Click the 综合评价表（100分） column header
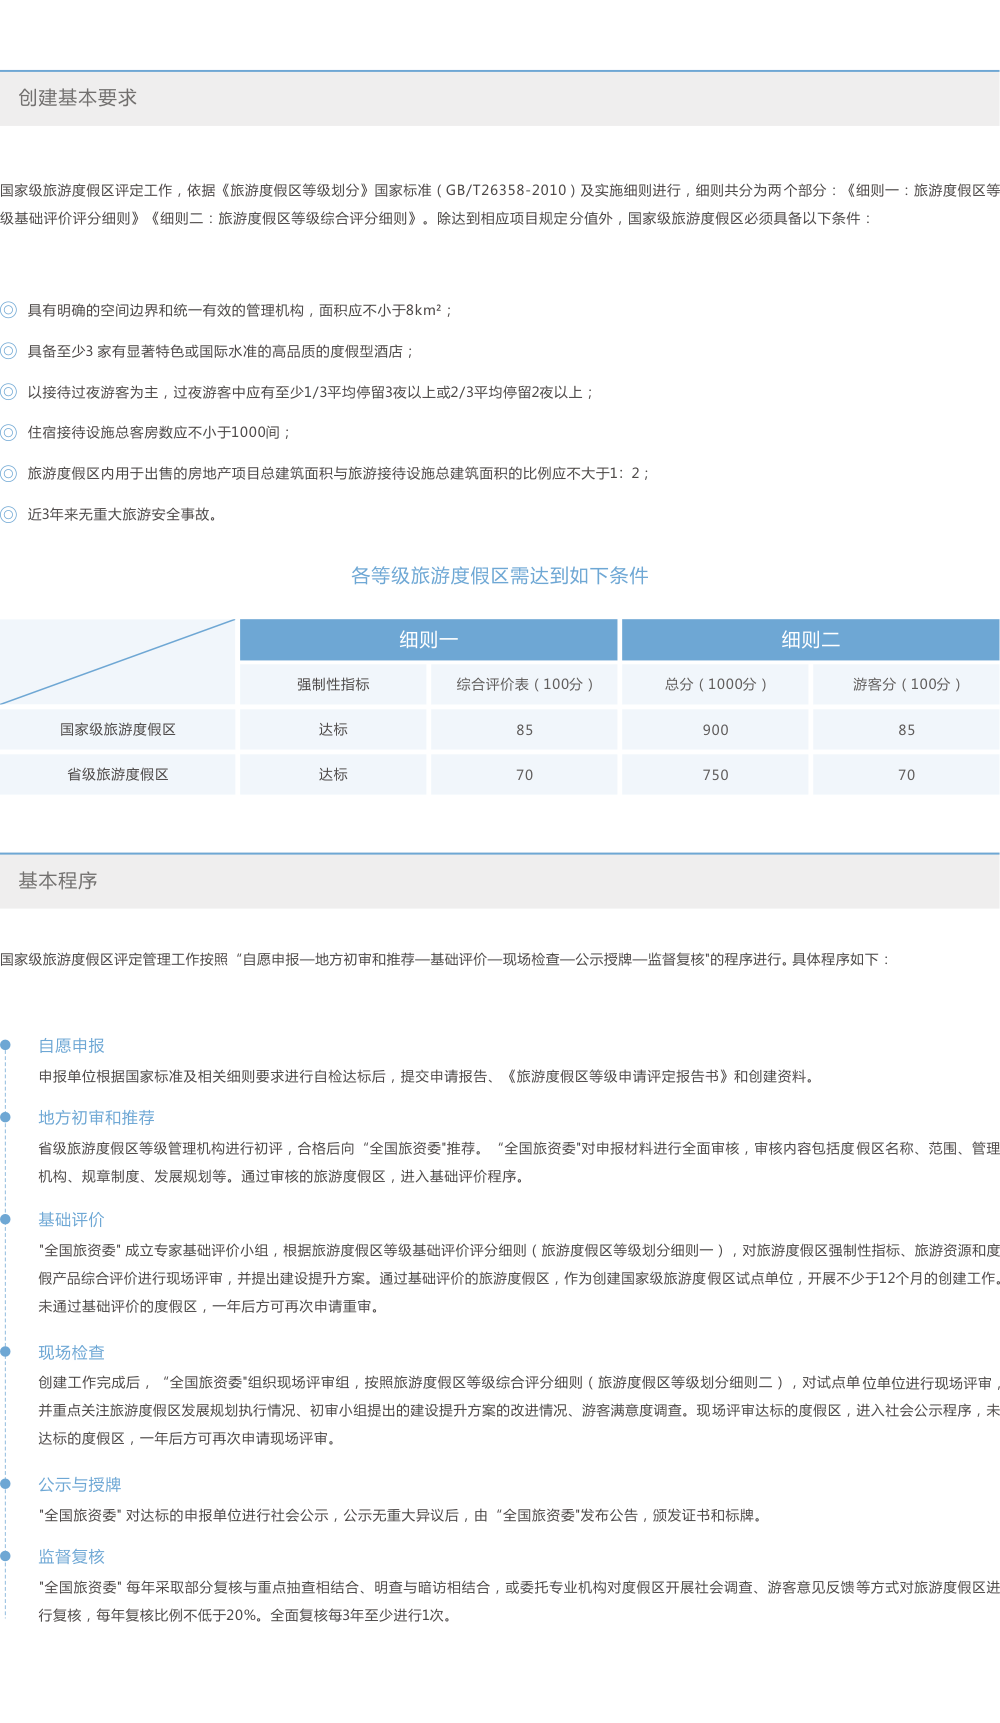Image resolution: width=1000 pixels, height=1723 pixels. point(524,684)
